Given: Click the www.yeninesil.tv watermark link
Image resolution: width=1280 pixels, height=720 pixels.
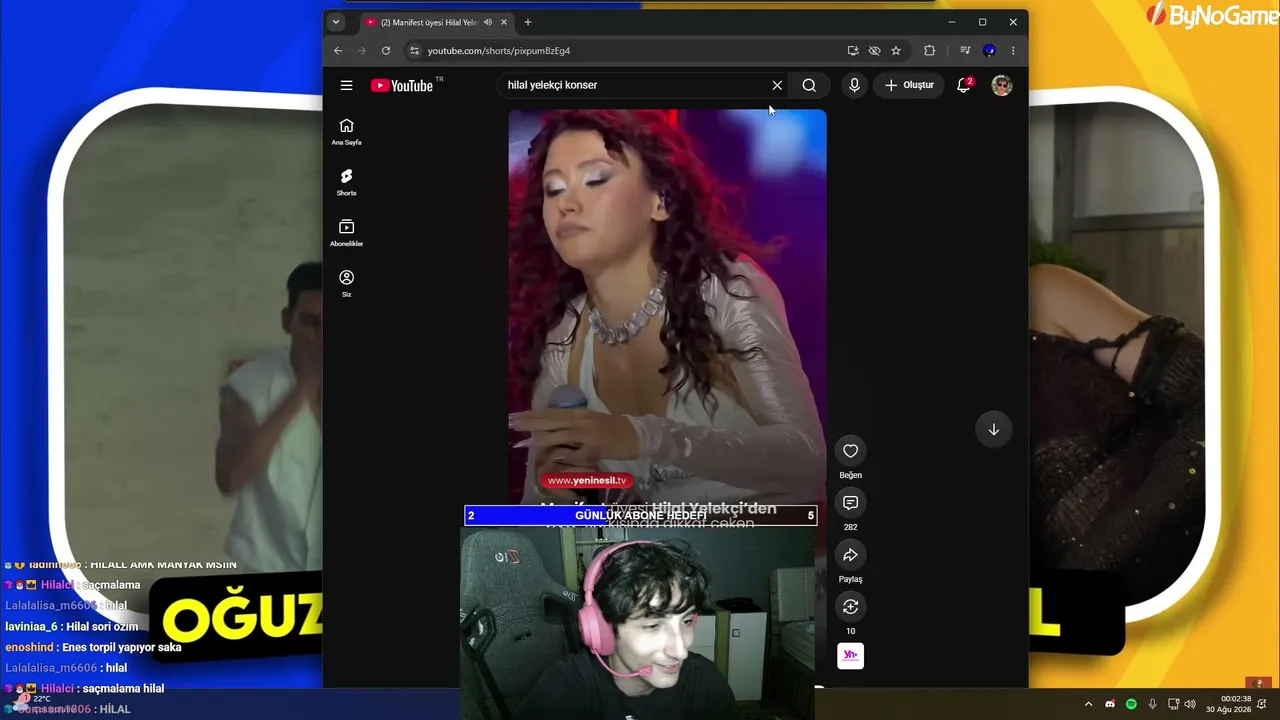Looking at the screenshot, I should (587, 480).
